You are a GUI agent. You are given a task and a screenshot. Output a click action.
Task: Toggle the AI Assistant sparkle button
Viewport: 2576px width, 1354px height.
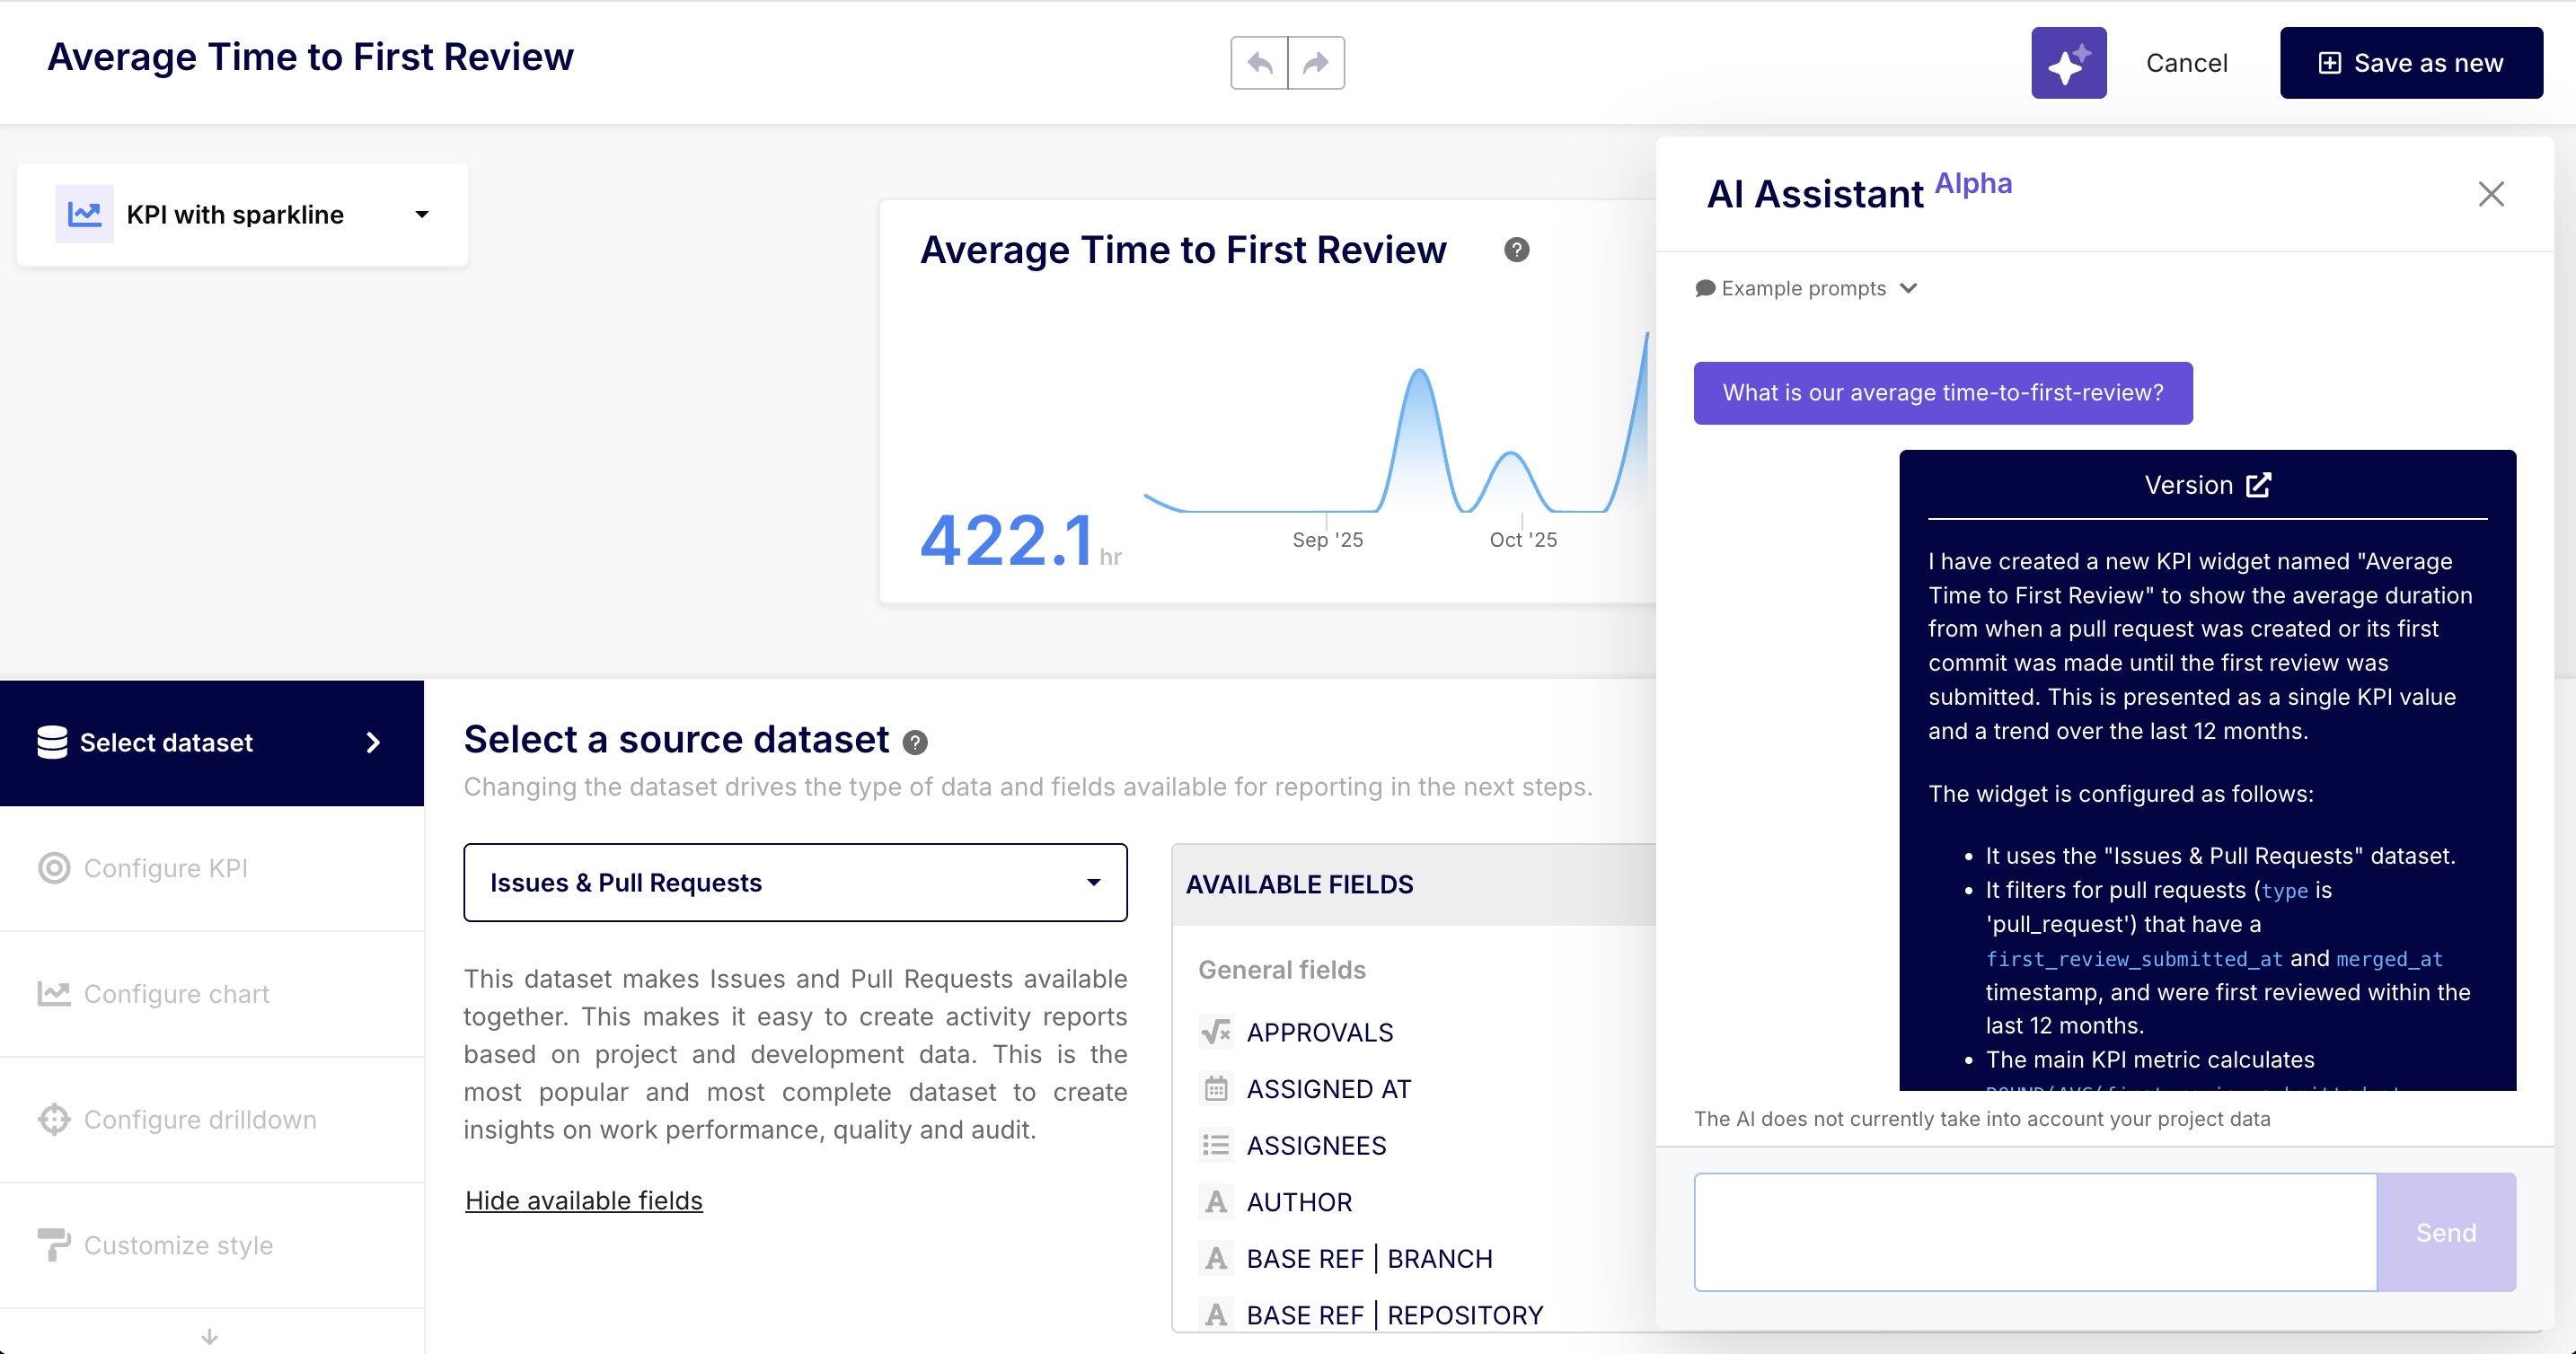2068,63
